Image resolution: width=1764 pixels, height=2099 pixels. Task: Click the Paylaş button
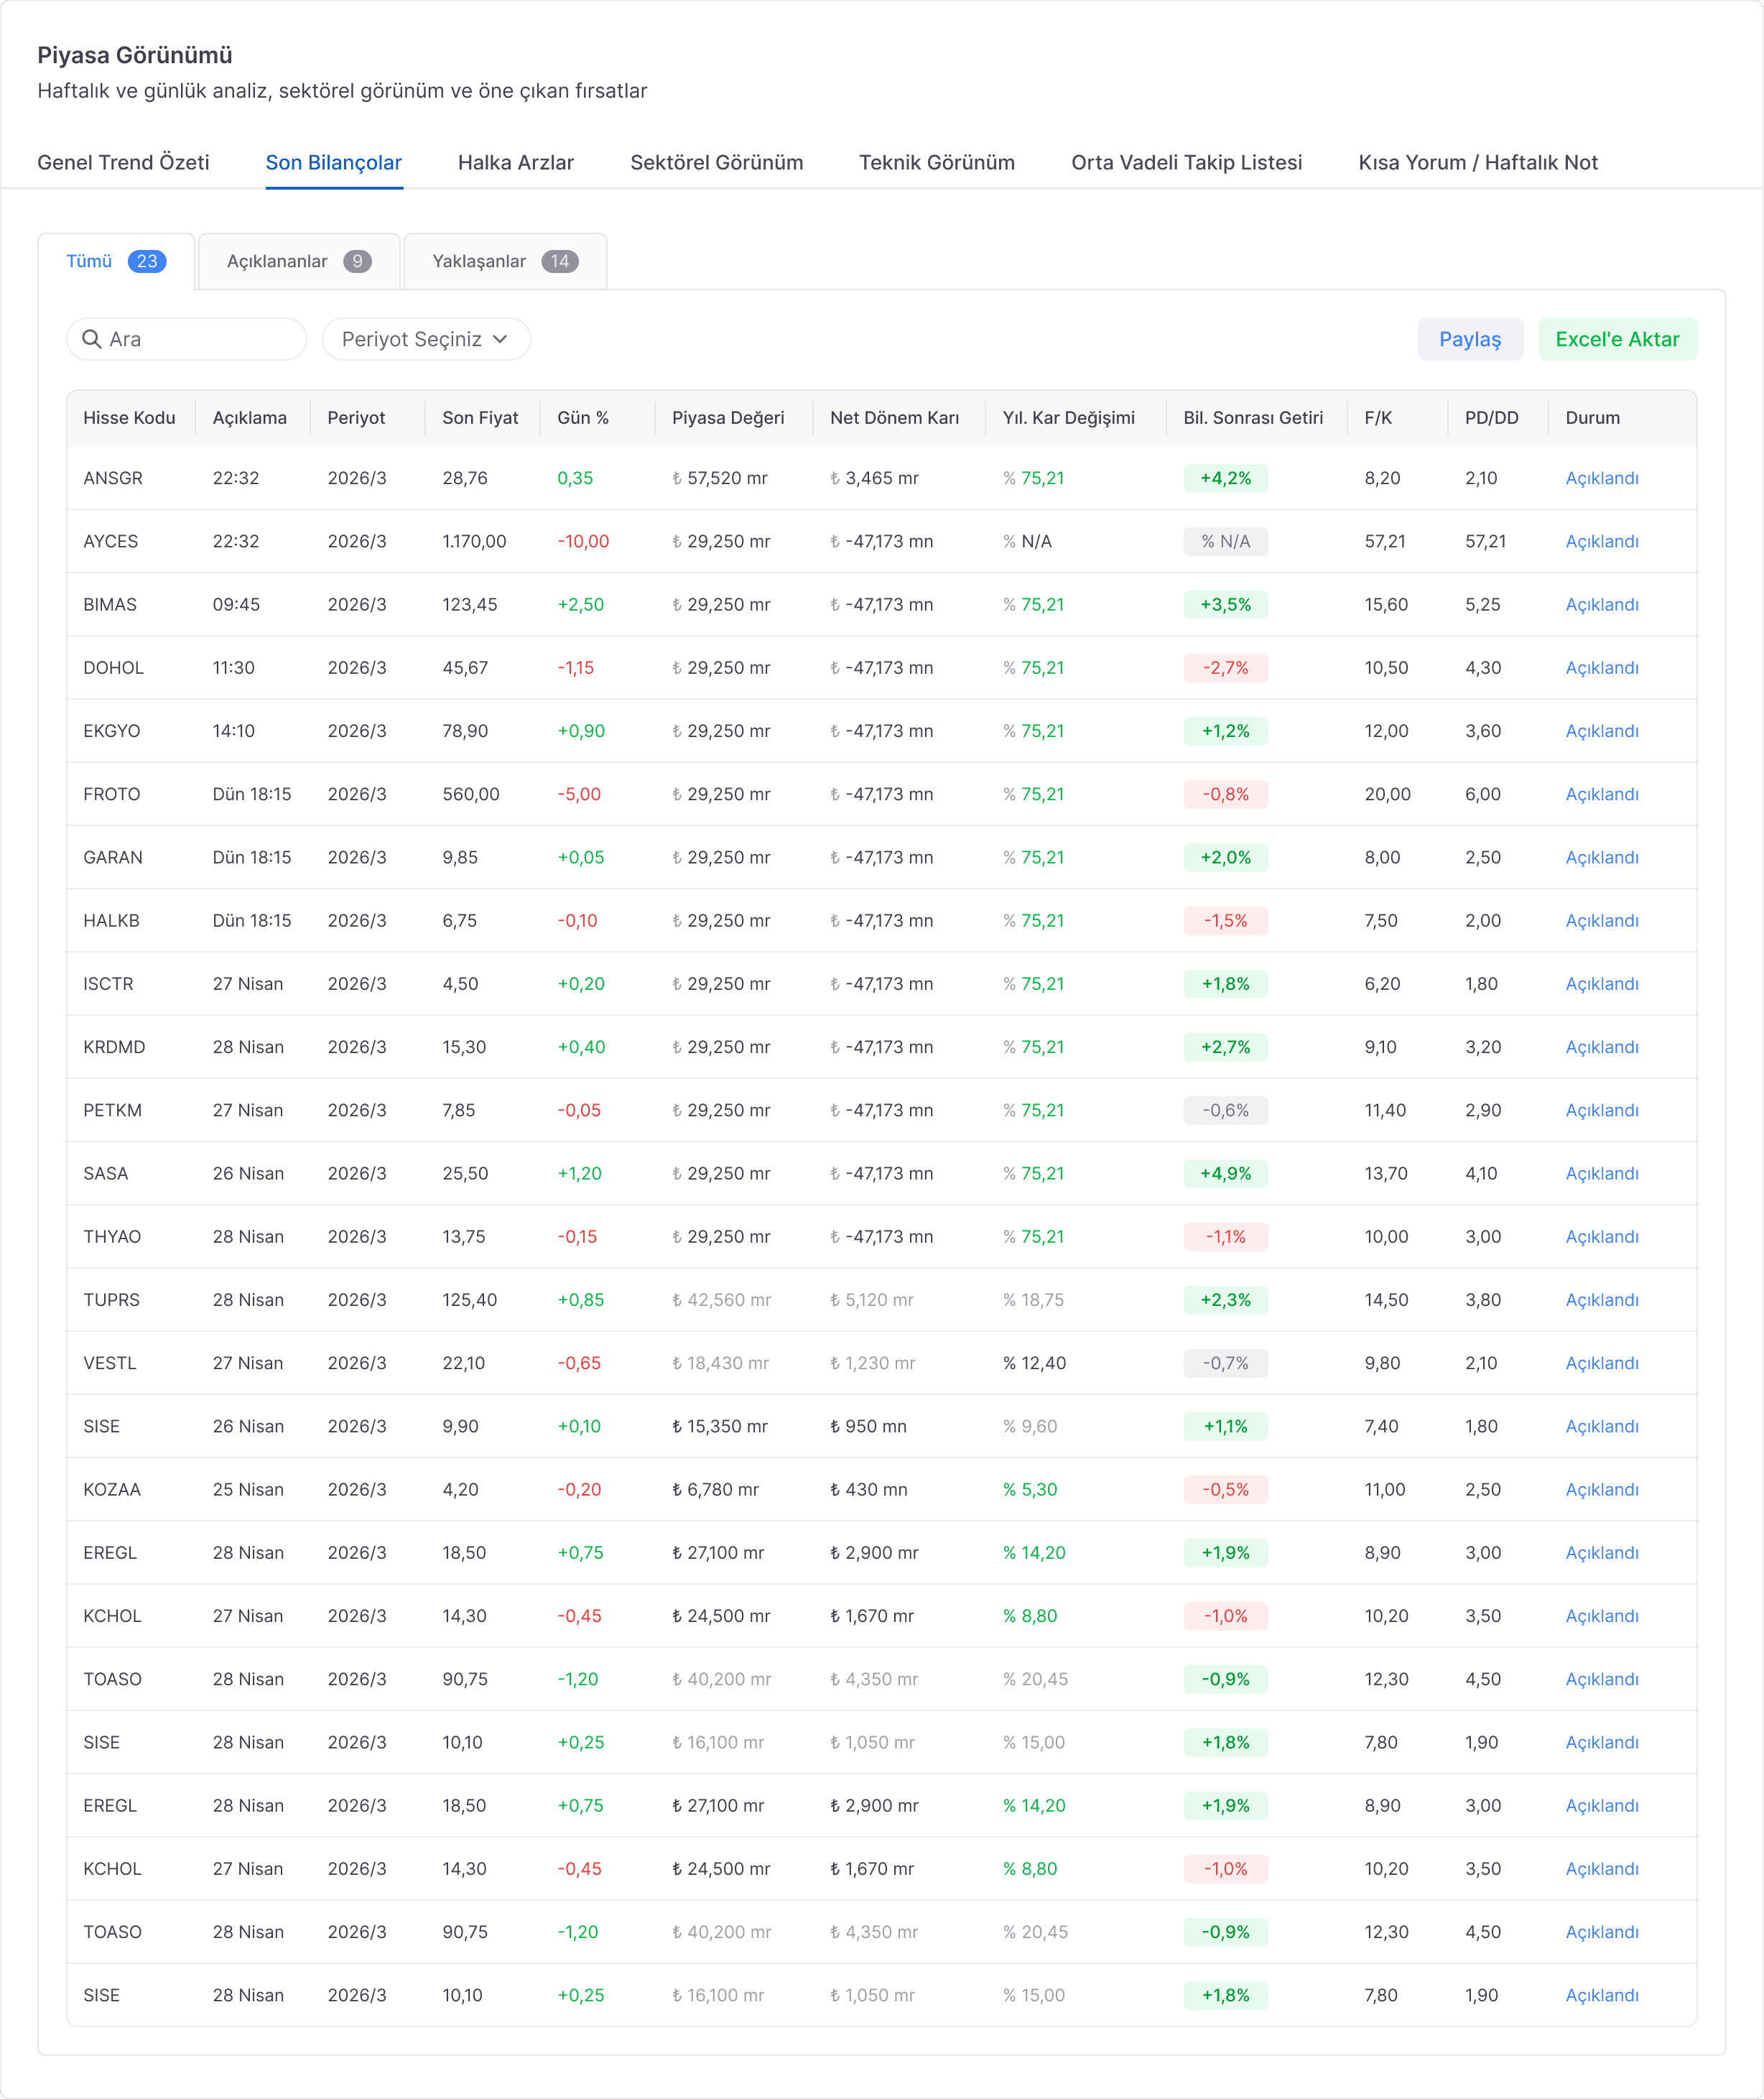(x=1470, y=339)
